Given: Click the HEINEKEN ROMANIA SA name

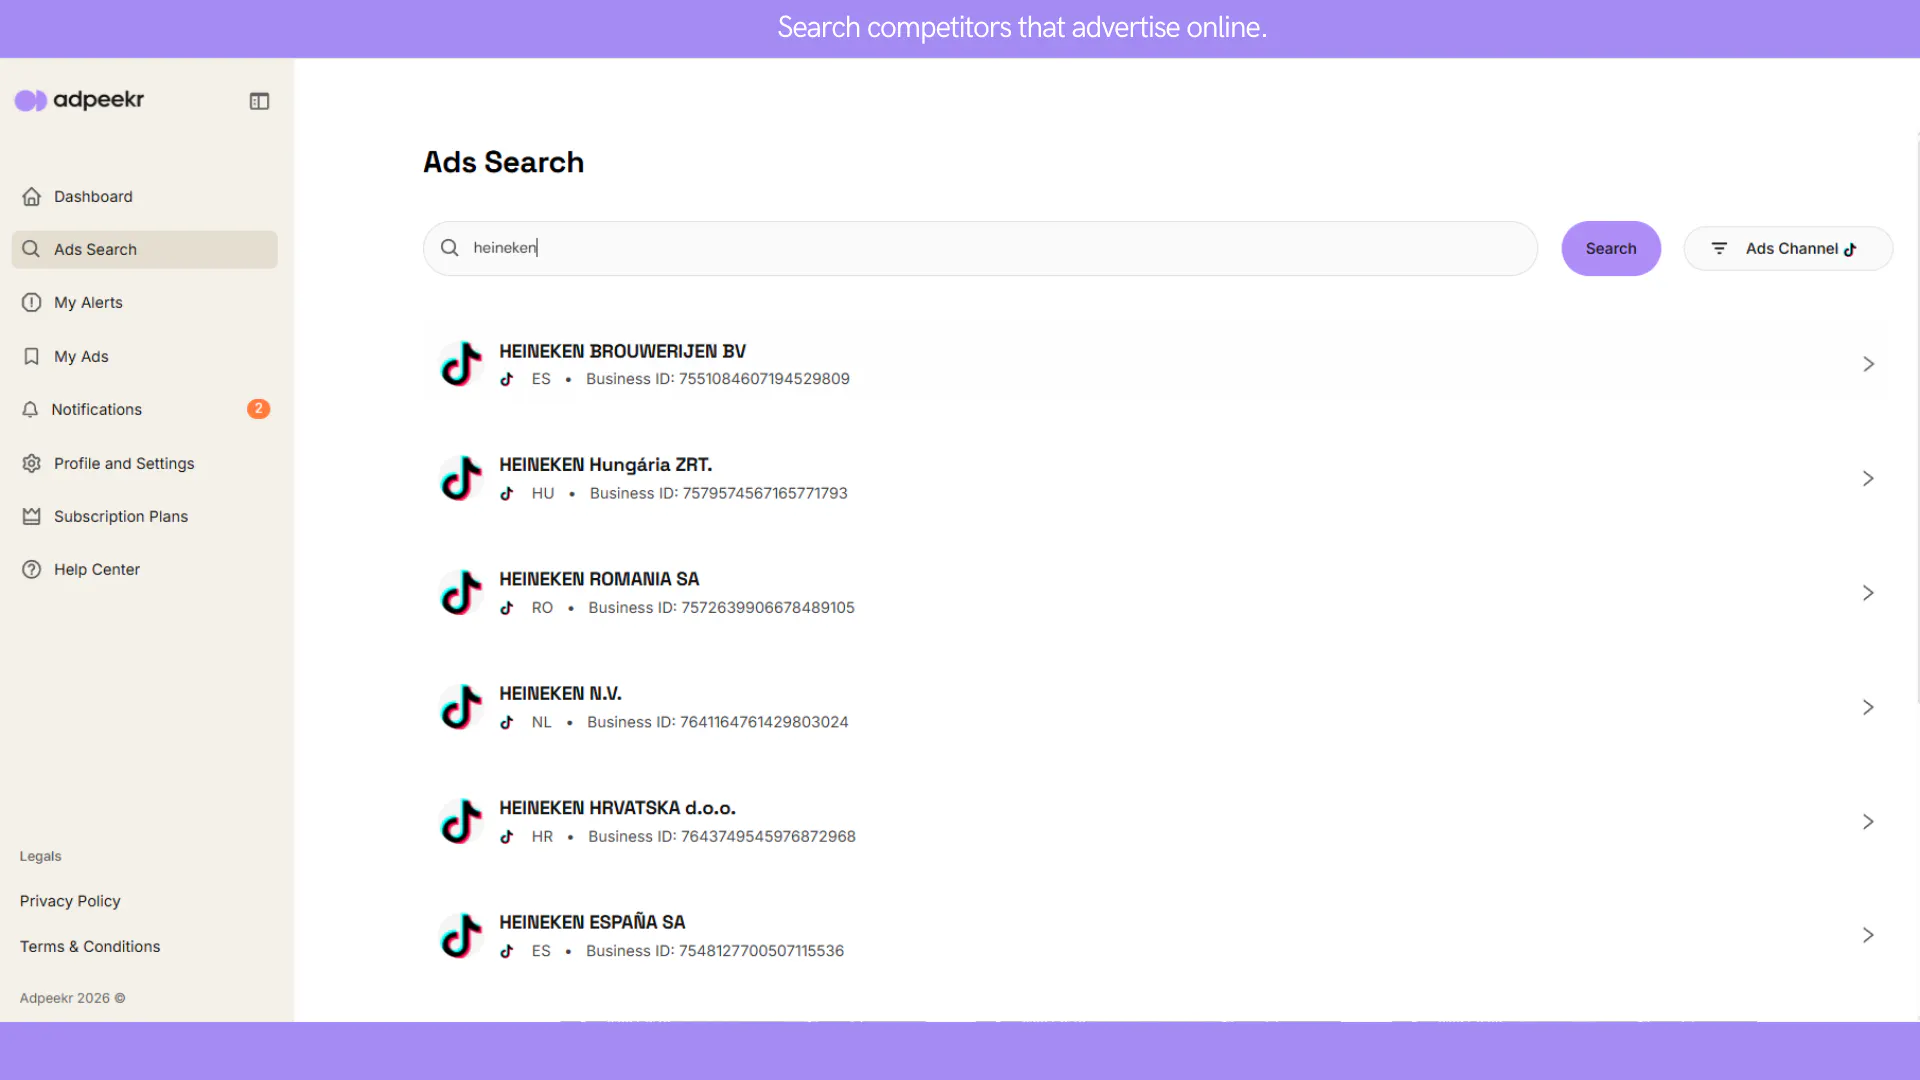Looking at the screenshot, I should [599, 580].
